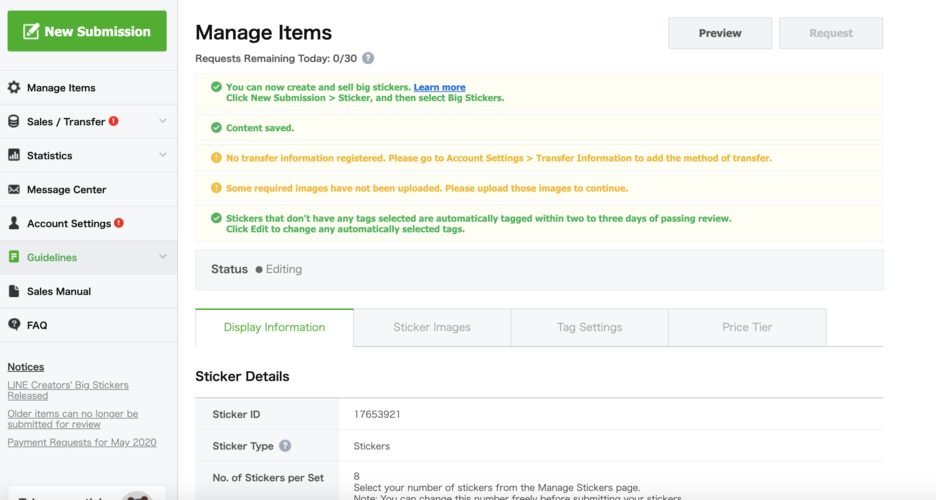Screen dimensions: 936x500
Task: Click the 'Stickers' value in Sticker Type row
Action: point(371,446)
